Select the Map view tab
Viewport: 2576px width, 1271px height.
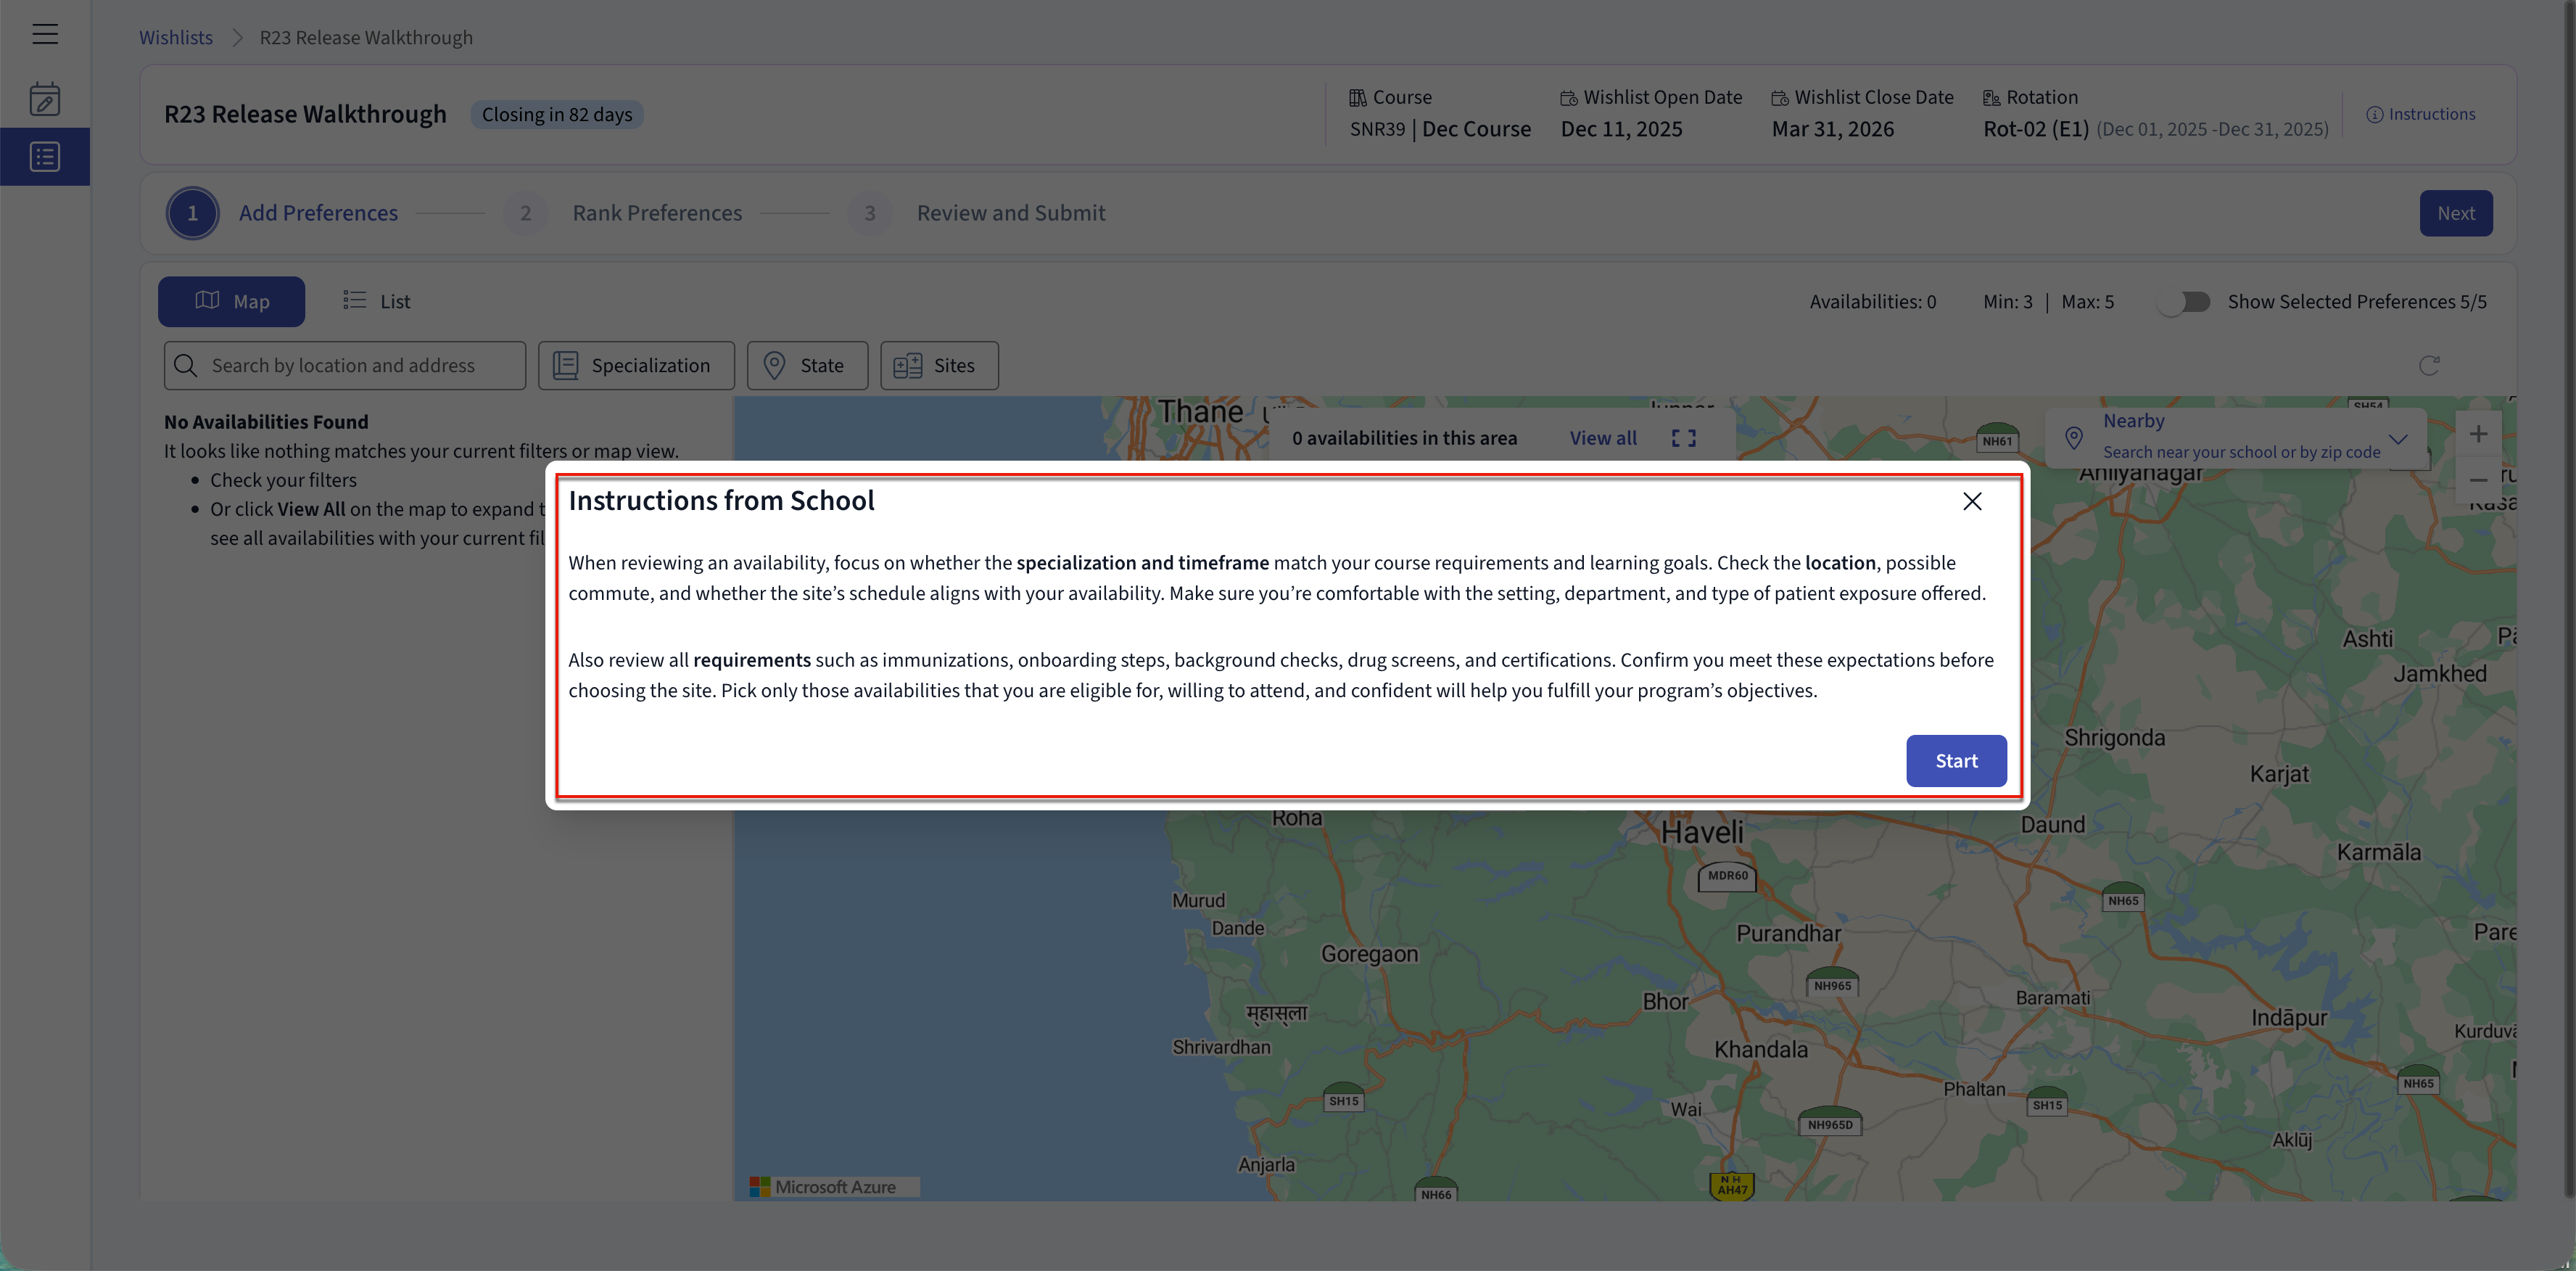click(231, 302)
